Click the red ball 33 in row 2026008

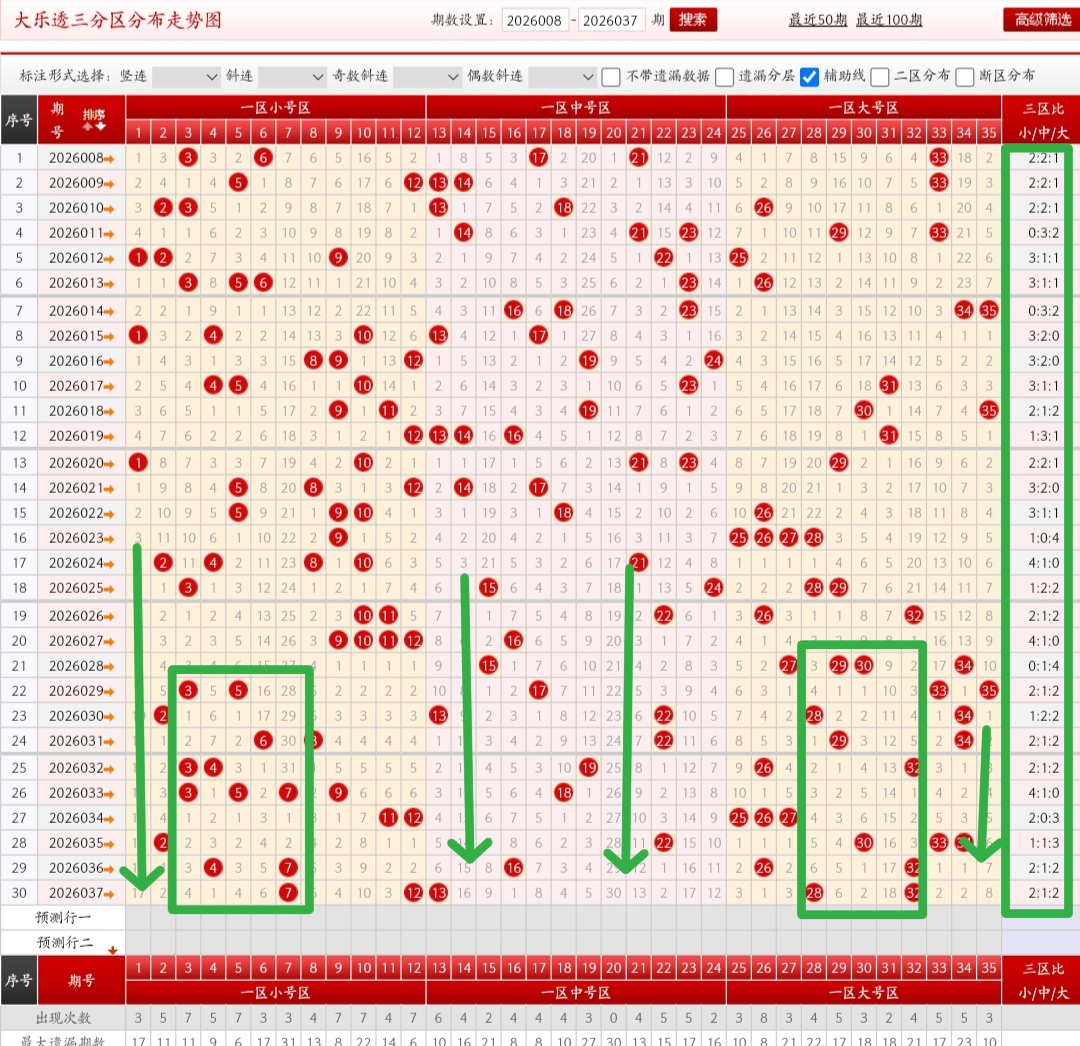click(x=939, y=158)
